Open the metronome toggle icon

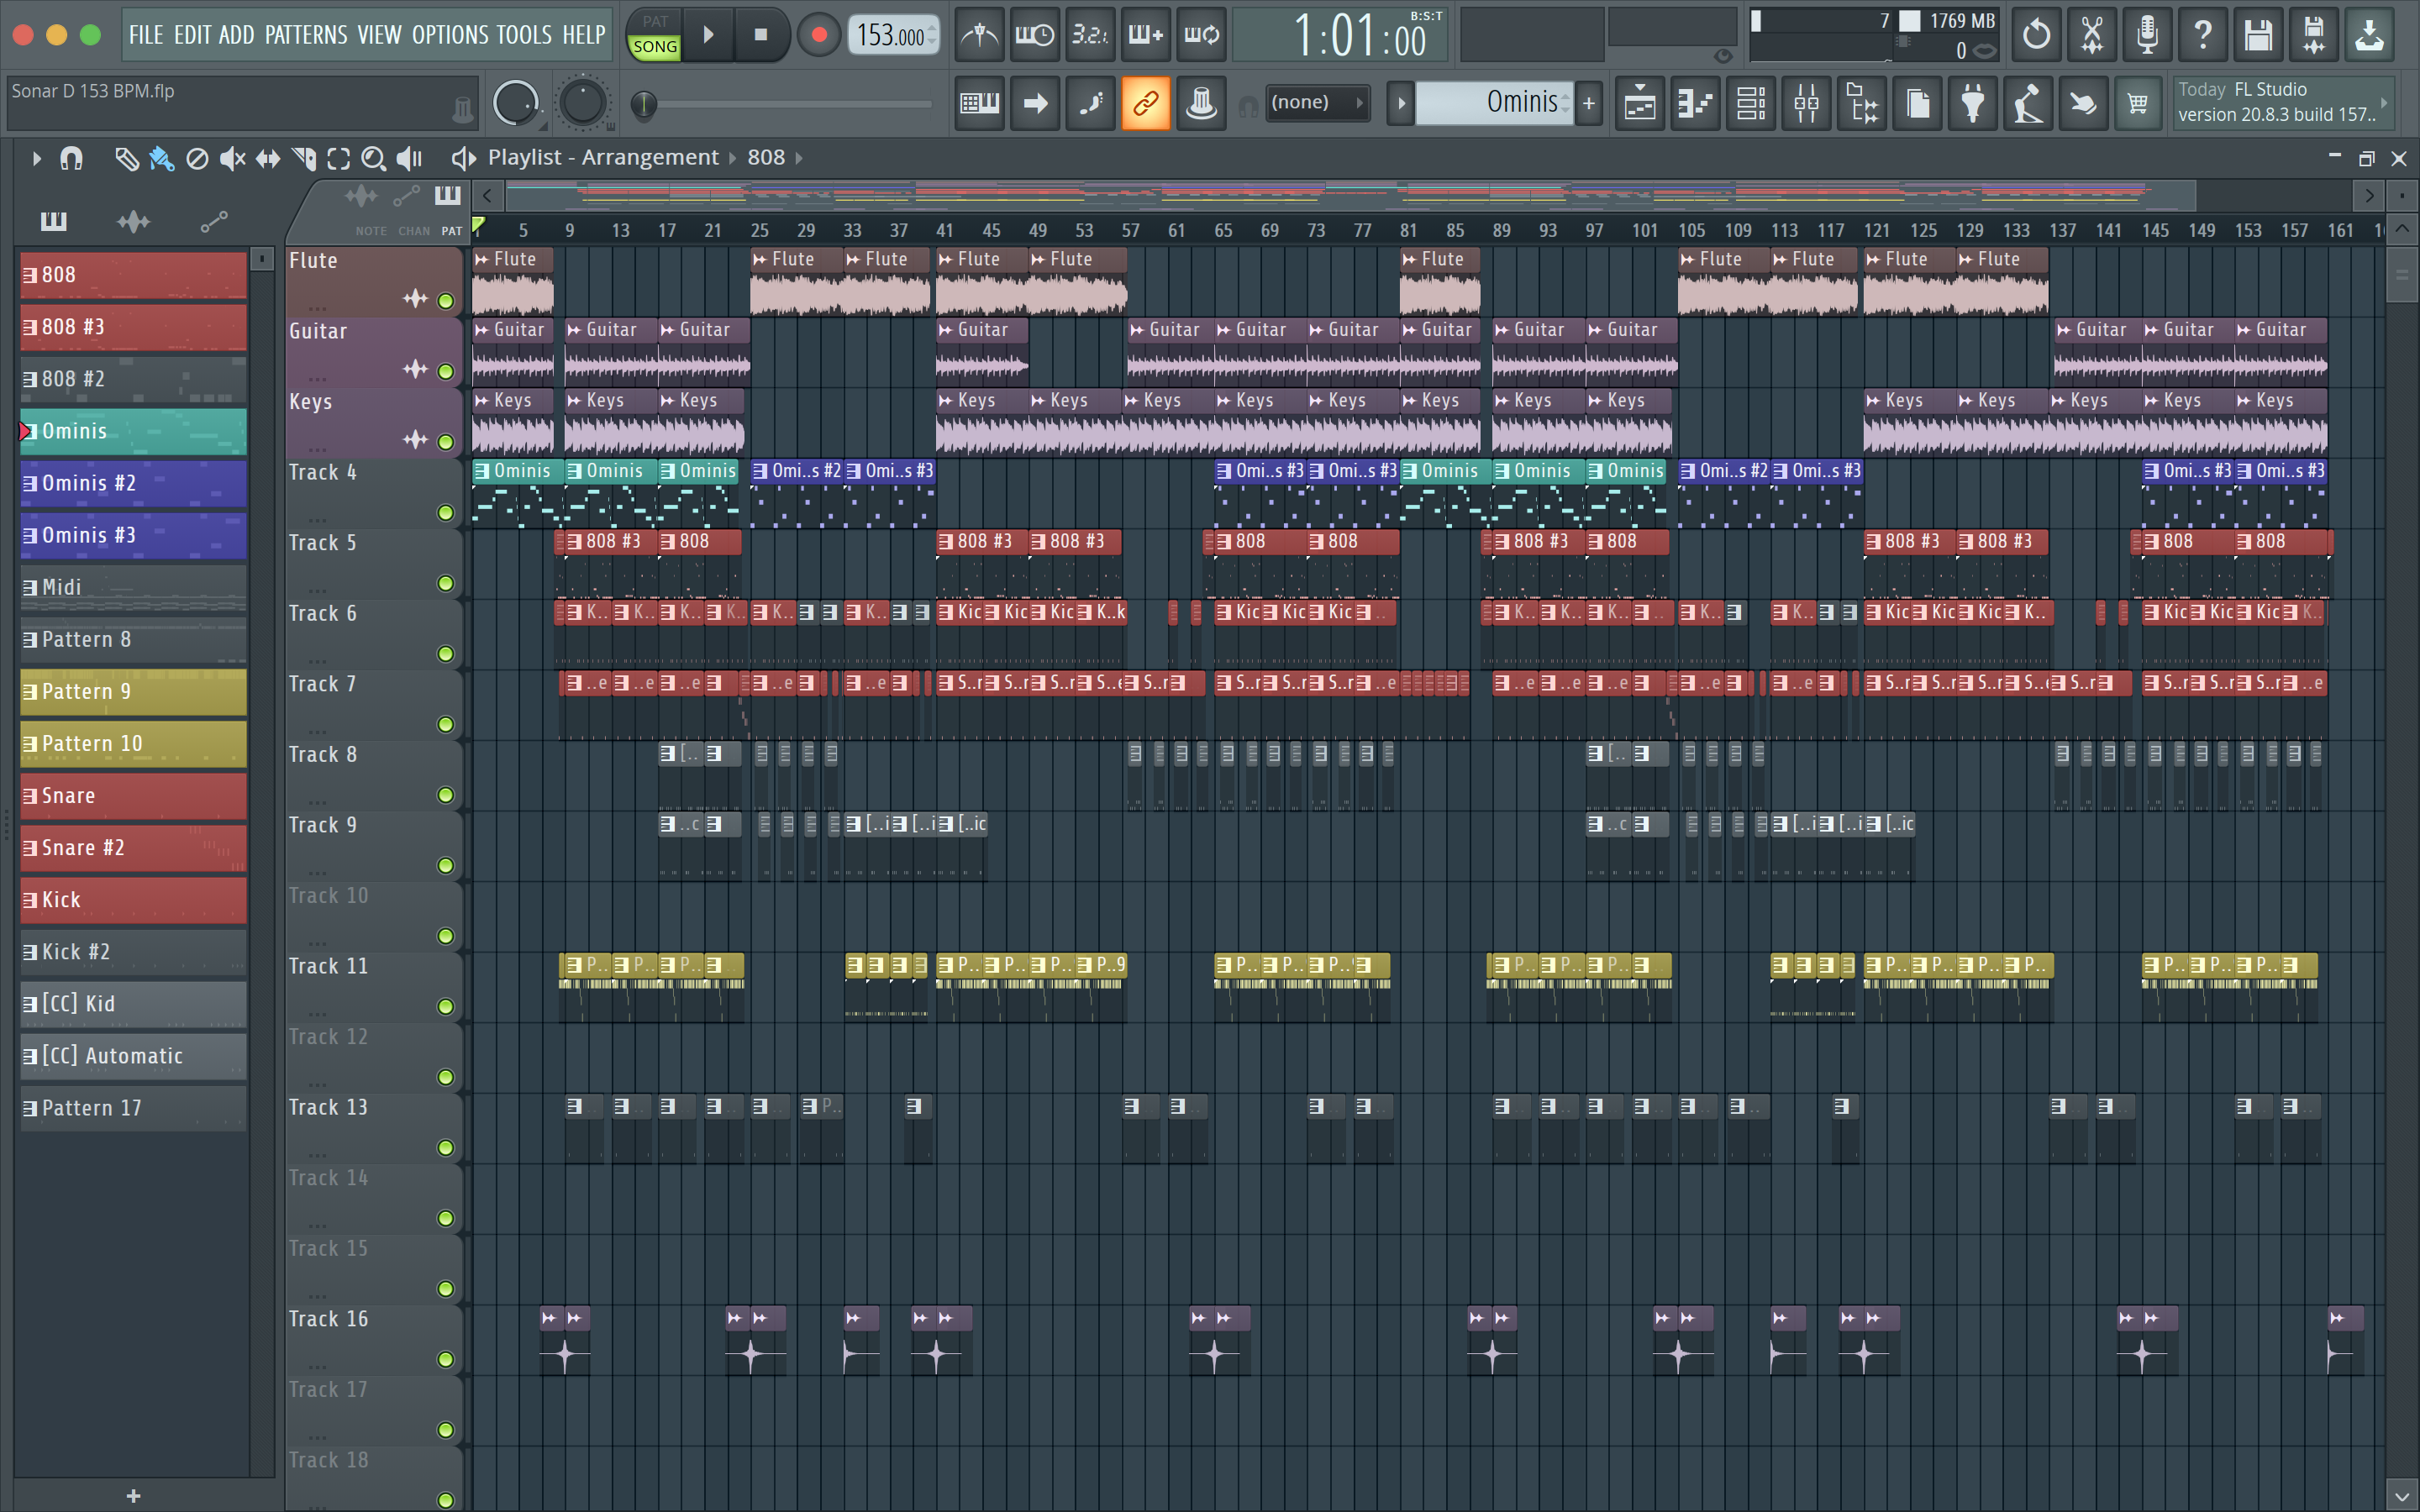980,36
